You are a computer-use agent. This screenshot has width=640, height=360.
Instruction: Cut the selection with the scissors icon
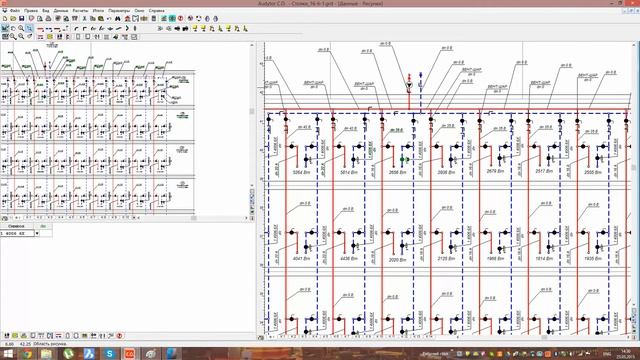point(84,18)
